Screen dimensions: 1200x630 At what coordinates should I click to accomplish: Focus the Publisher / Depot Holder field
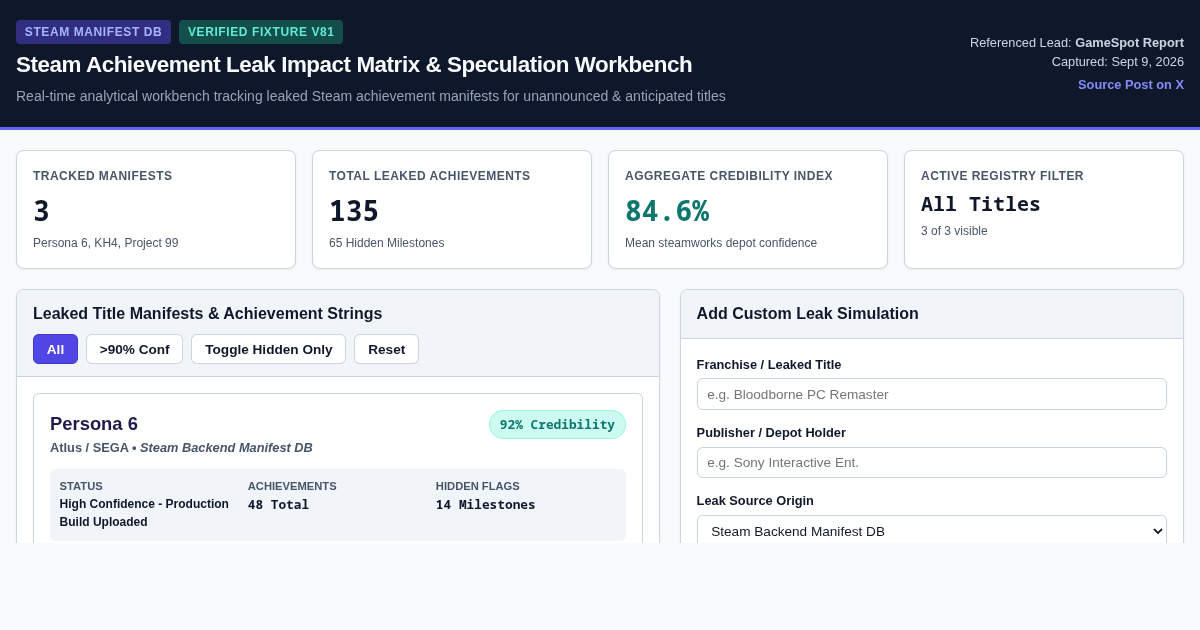[x=931, y=462]
